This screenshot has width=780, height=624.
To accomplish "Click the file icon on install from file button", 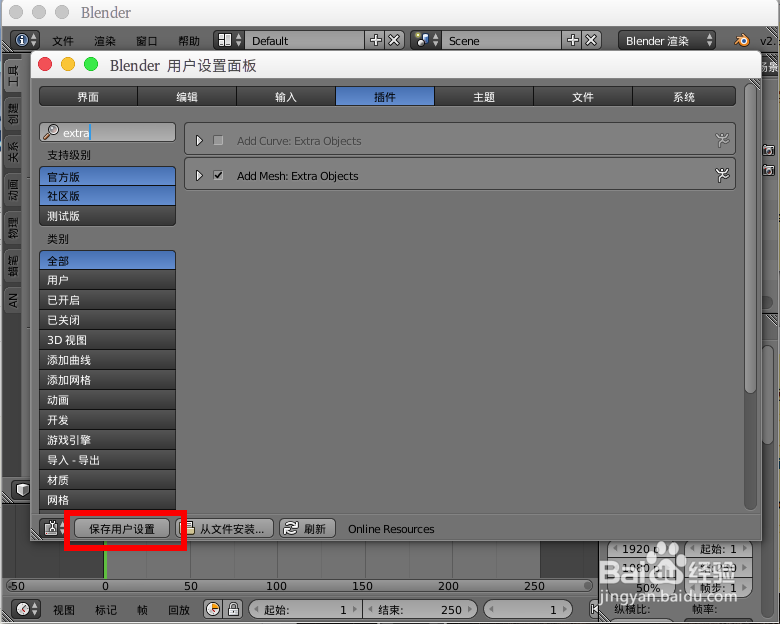I will 189,528.
